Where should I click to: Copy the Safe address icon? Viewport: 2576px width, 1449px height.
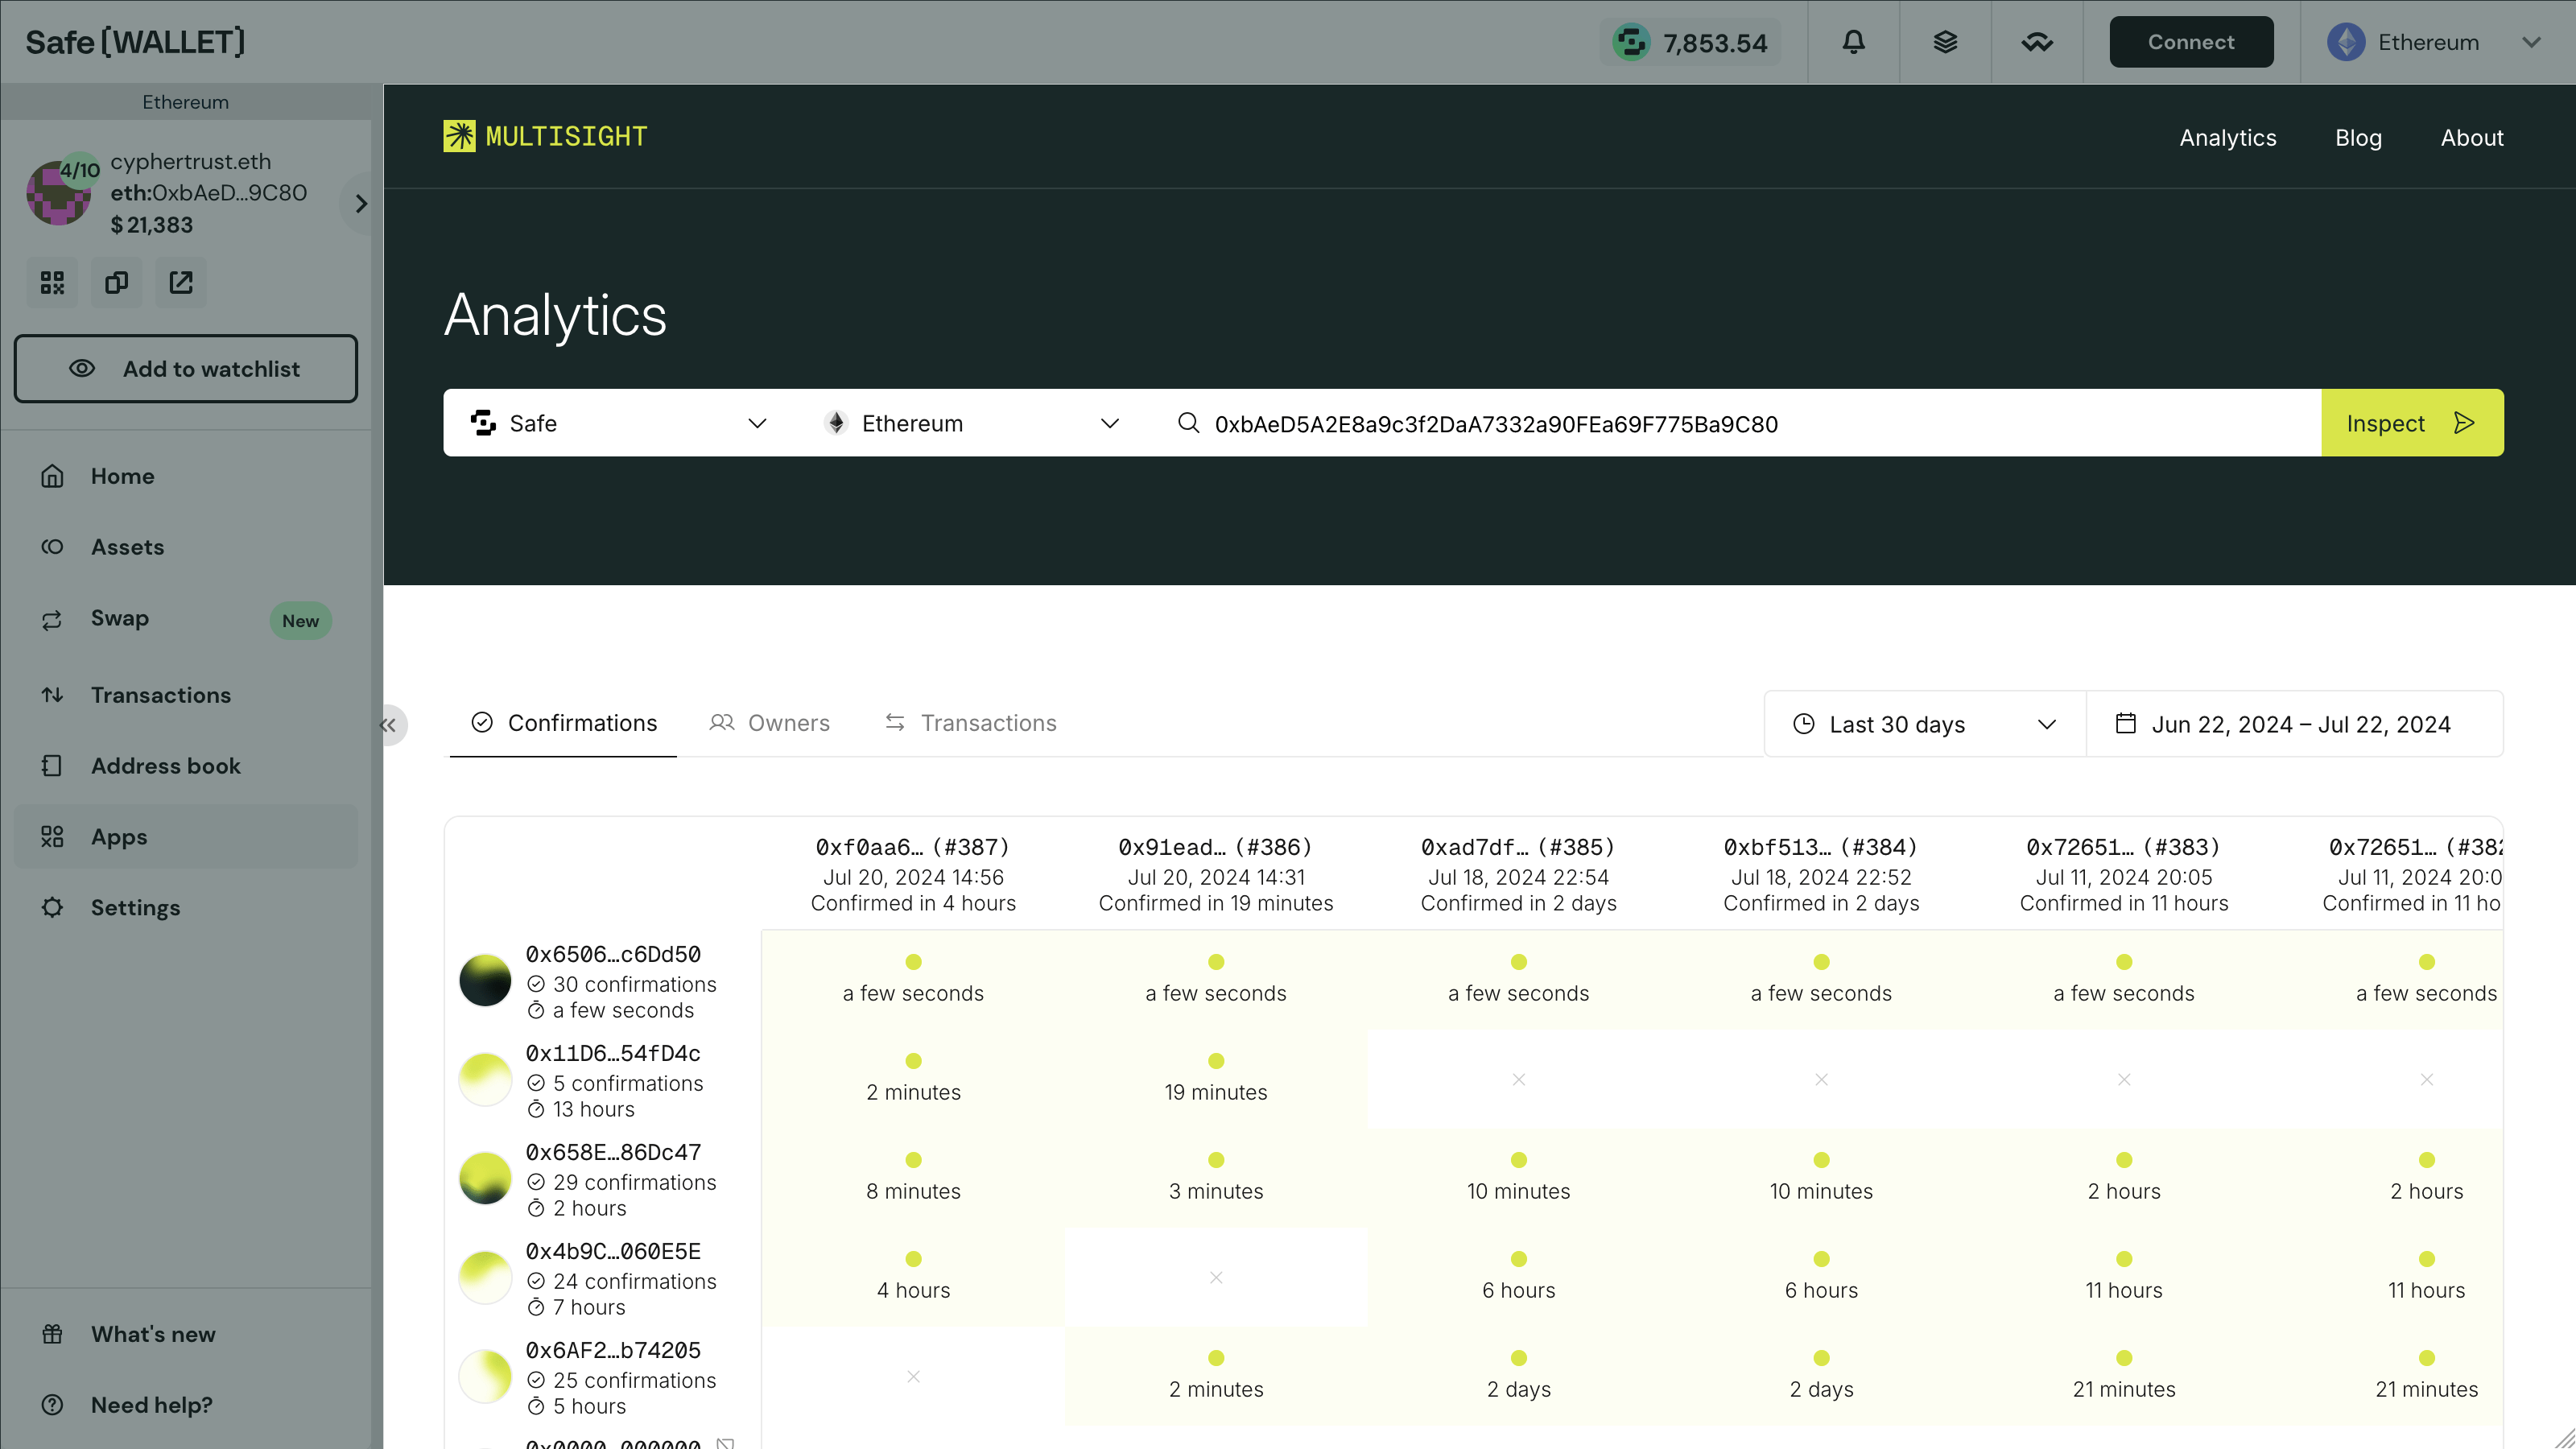[x=117, y=283]
